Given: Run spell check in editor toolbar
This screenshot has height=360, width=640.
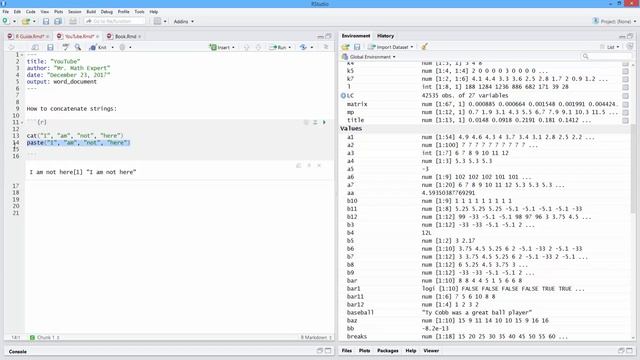Looking at the screenshot, I should [65, 47].
